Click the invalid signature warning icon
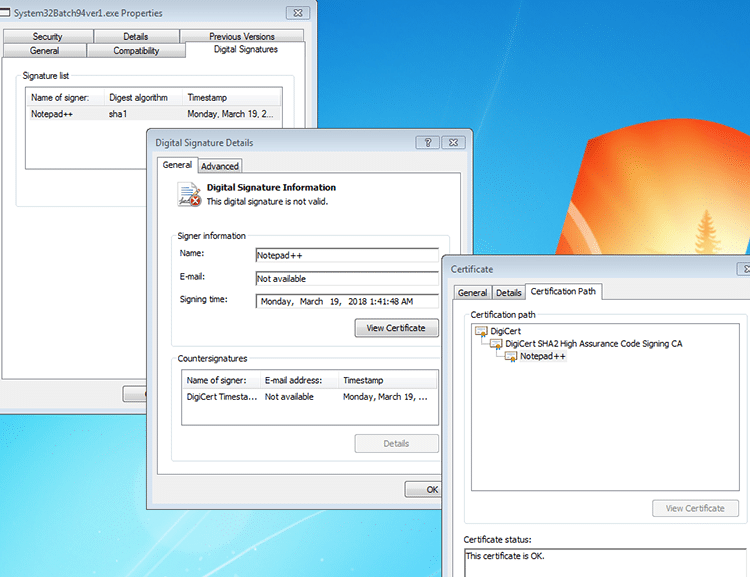This screenshot has width=750, height=577. pyautogui.click(x=189, y=195)
